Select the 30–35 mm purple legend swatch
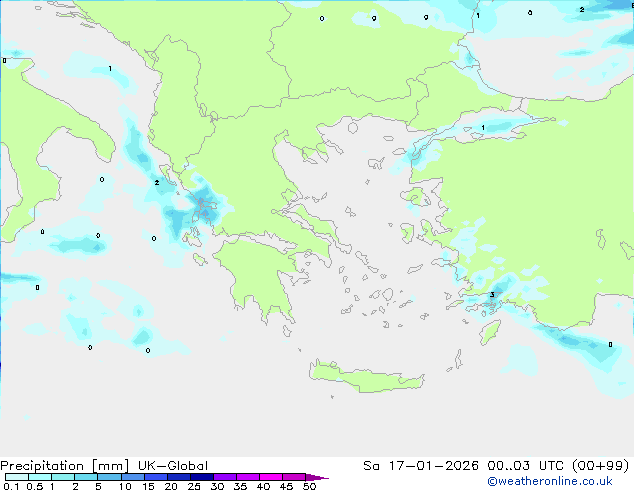This screenshot has width=634, height=490. [x=225, y=477]
